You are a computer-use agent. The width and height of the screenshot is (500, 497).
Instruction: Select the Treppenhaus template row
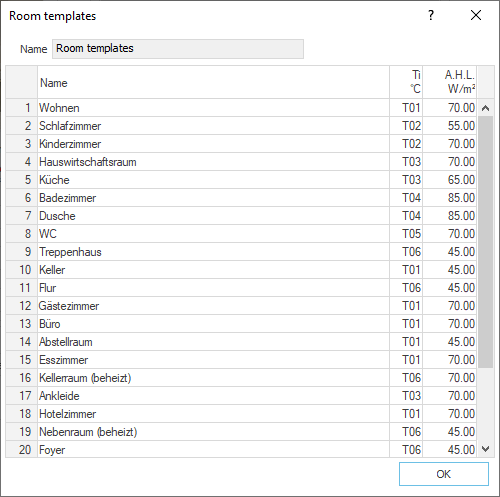(x=241, y=252)
